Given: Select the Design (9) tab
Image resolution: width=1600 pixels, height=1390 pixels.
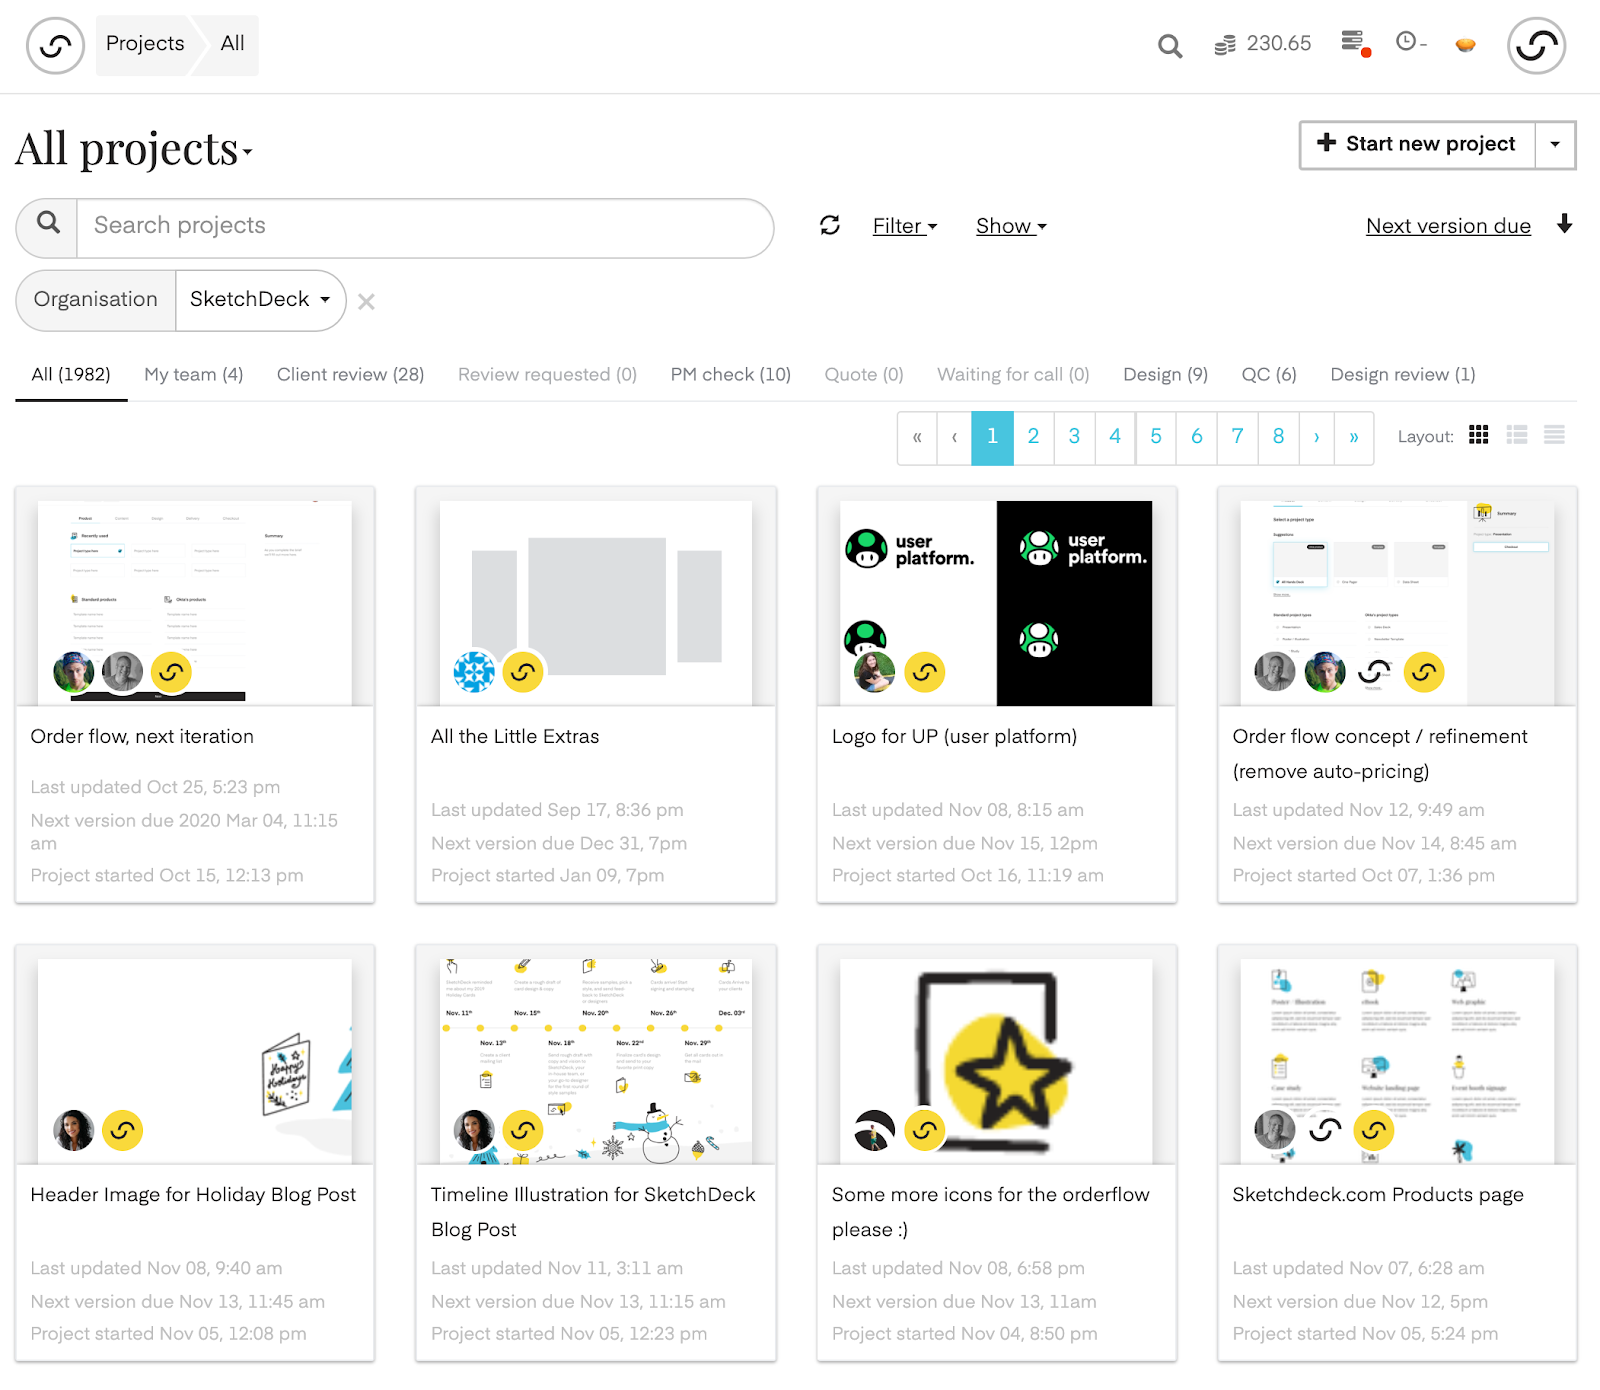Looking at the screenshot, I should click(1166, 374).
